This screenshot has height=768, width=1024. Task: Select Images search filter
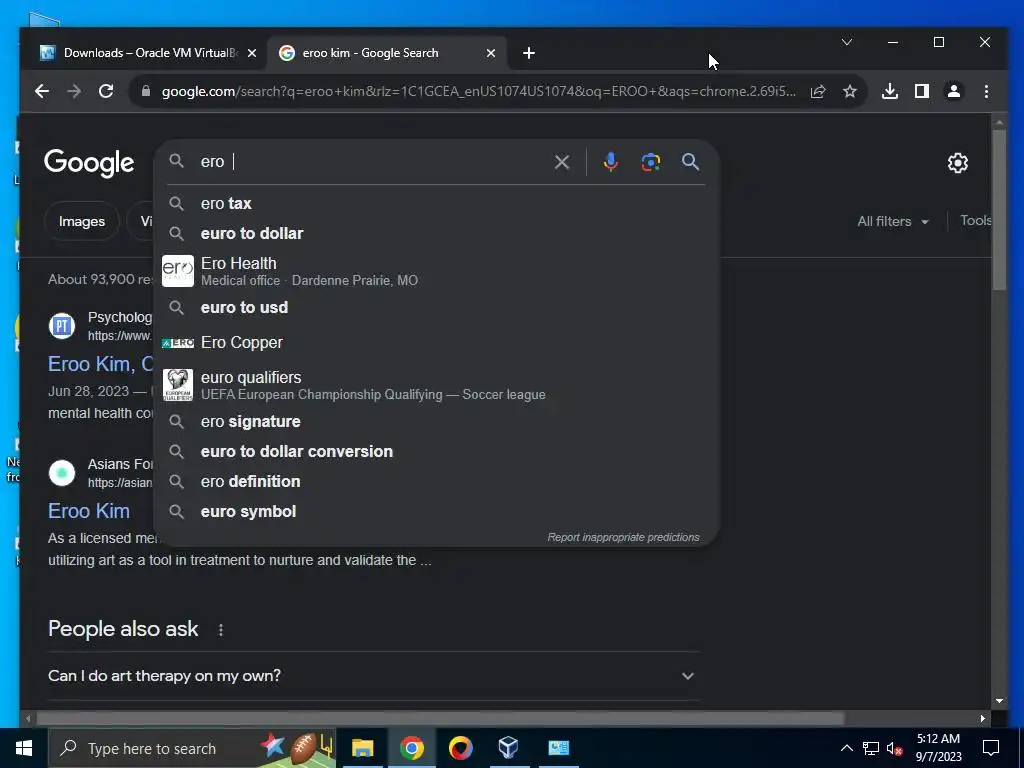pyautogui.click(x=82, y=221)
